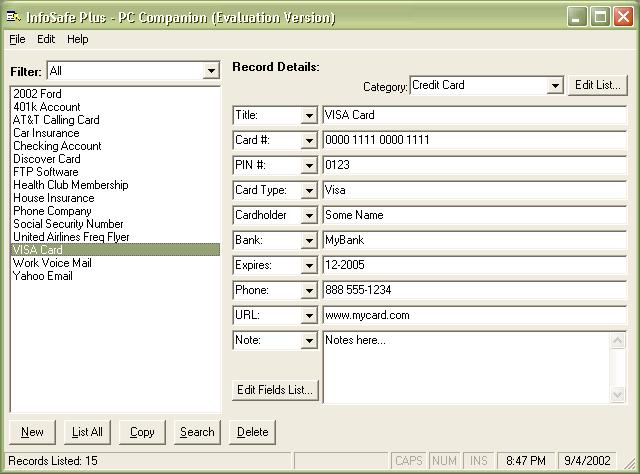Click the Notes scrollbar down arrow
Screen dimensions: 640x474
(618, 395)
